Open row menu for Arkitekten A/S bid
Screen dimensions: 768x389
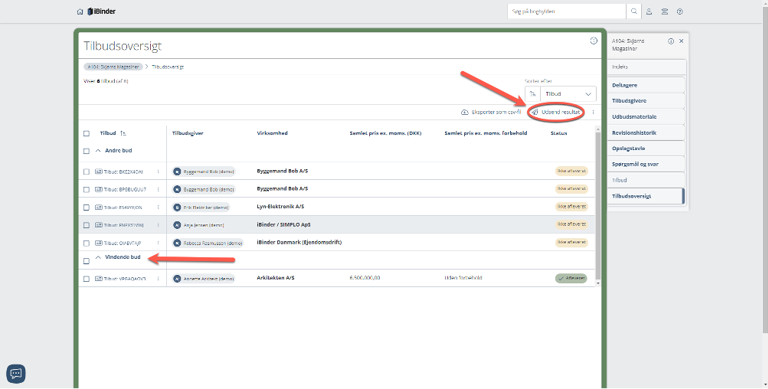click(x=158, y=278)
